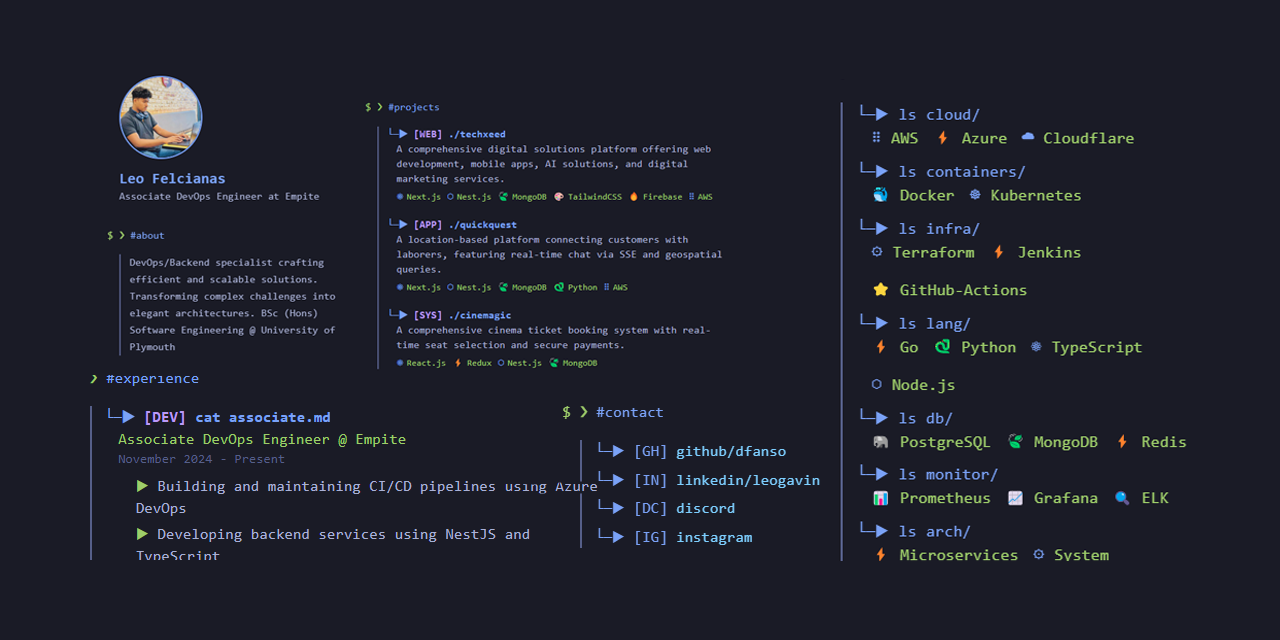This screenshot has width=1280, height=640.
Task: Click the name 'Leo Felcianas'
Action: pyautogui.click(x=172, y=179)
